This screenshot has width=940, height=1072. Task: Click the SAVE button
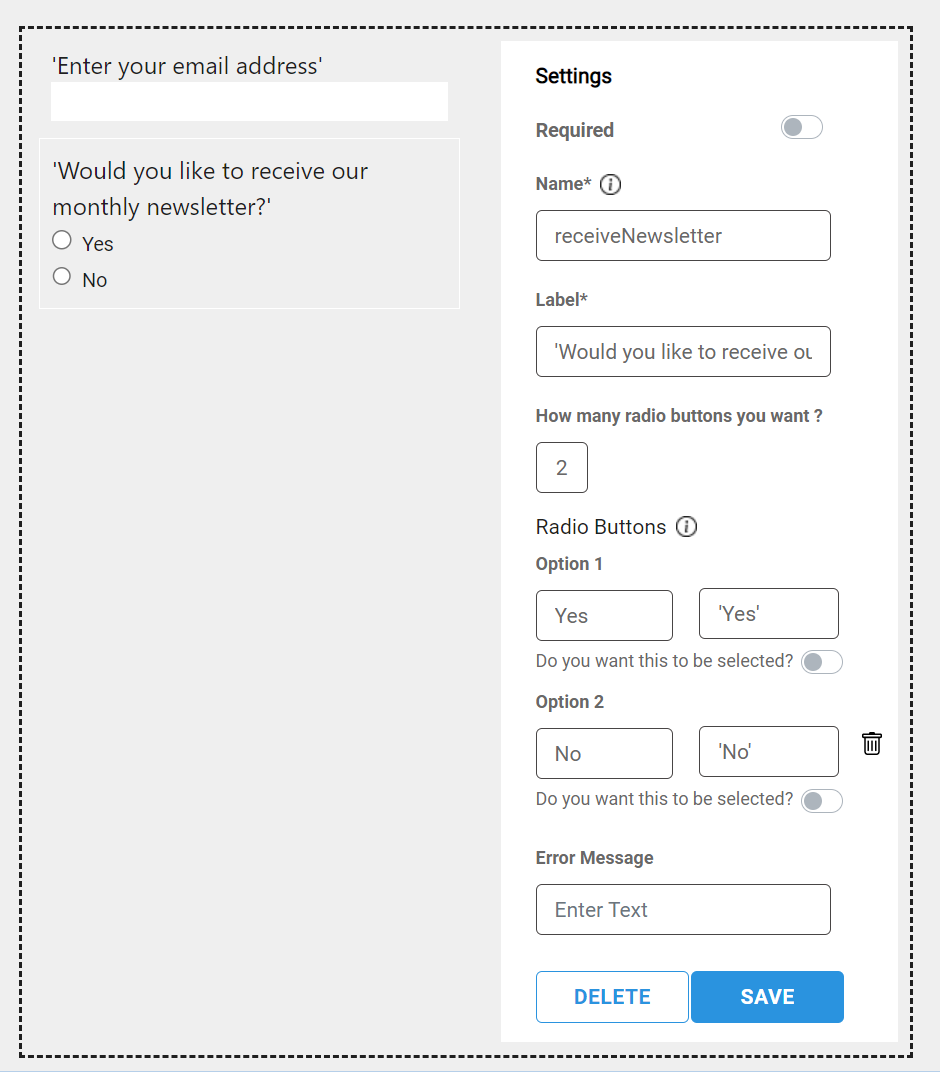click(x=767, y=997)
